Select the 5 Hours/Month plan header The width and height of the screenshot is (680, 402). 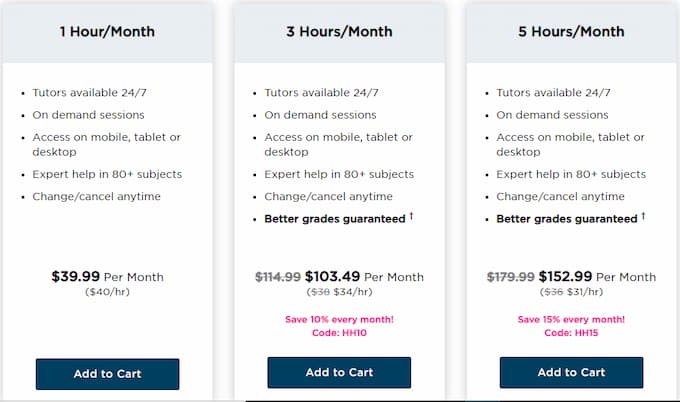571,31
